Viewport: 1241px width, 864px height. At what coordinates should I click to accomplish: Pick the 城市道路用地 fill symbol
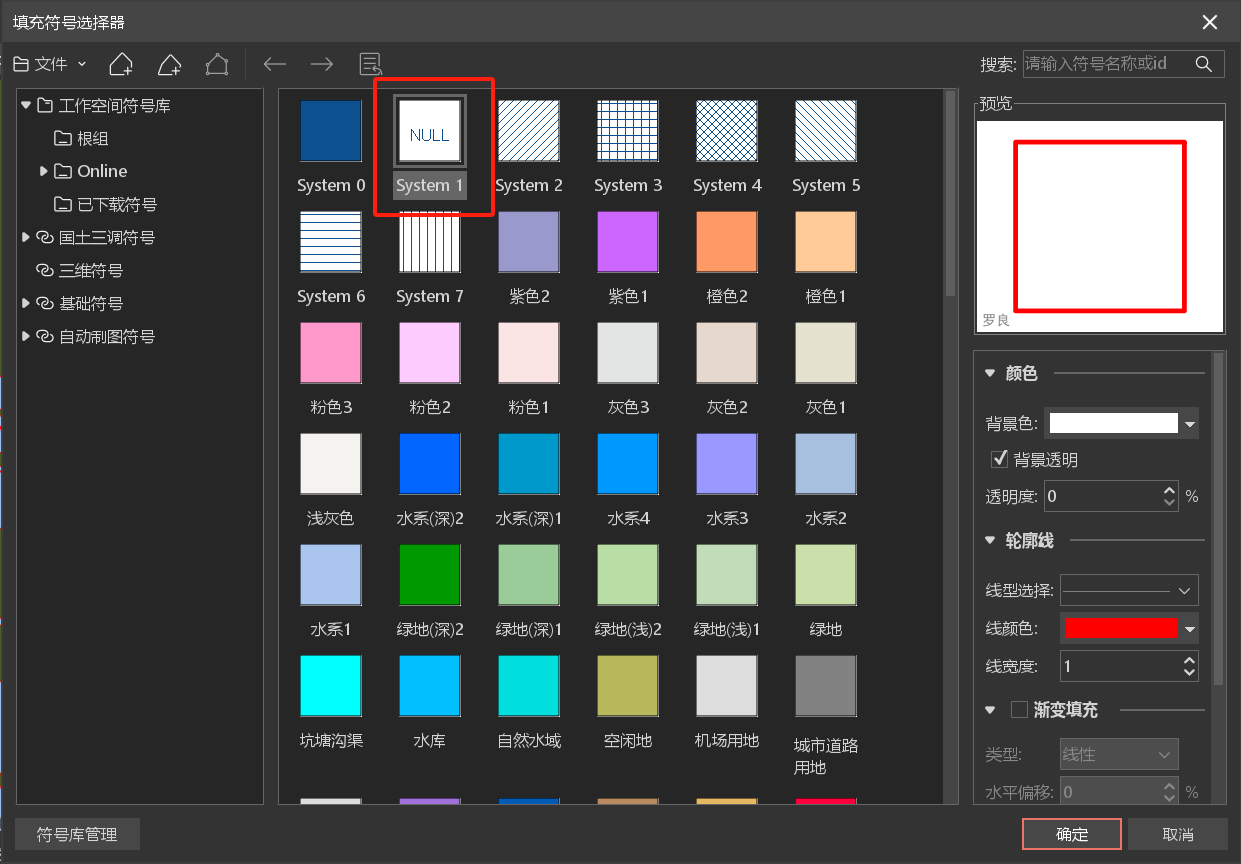pos(826,686)
